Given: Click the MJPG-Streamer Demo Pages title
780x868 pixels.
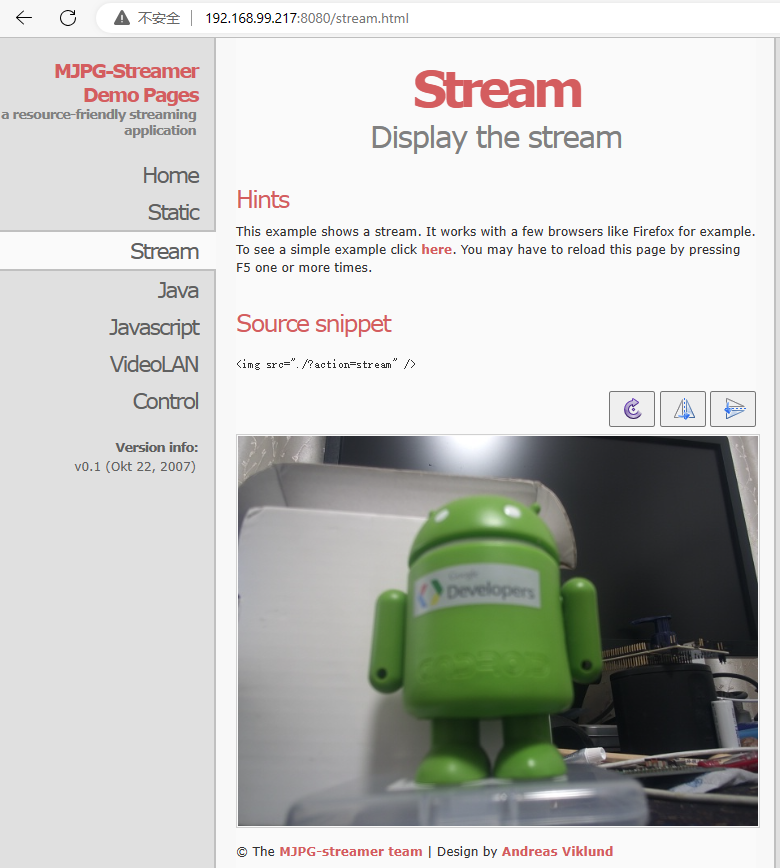Looking at the screenshot, I should click(x=127, y=83).
